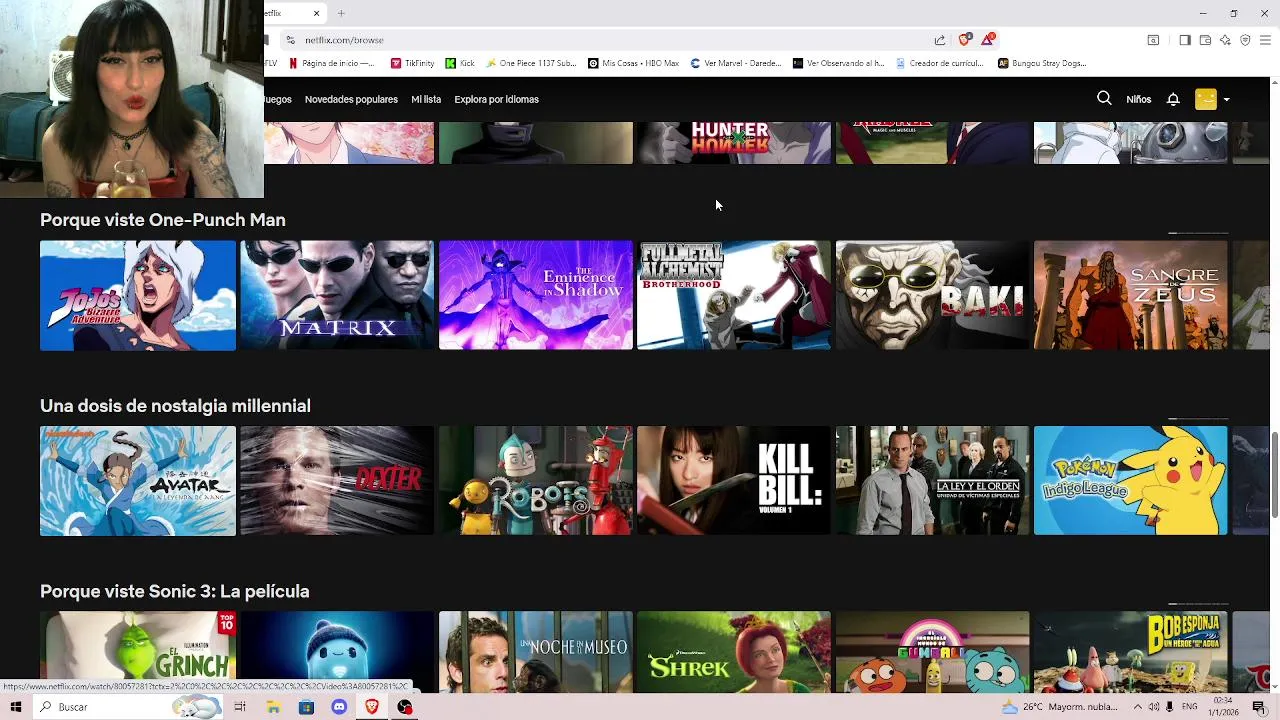This screenshot has width=1280, height=720.
Task: Open the Netflix search magnifier
Action: click(1104, 99)
